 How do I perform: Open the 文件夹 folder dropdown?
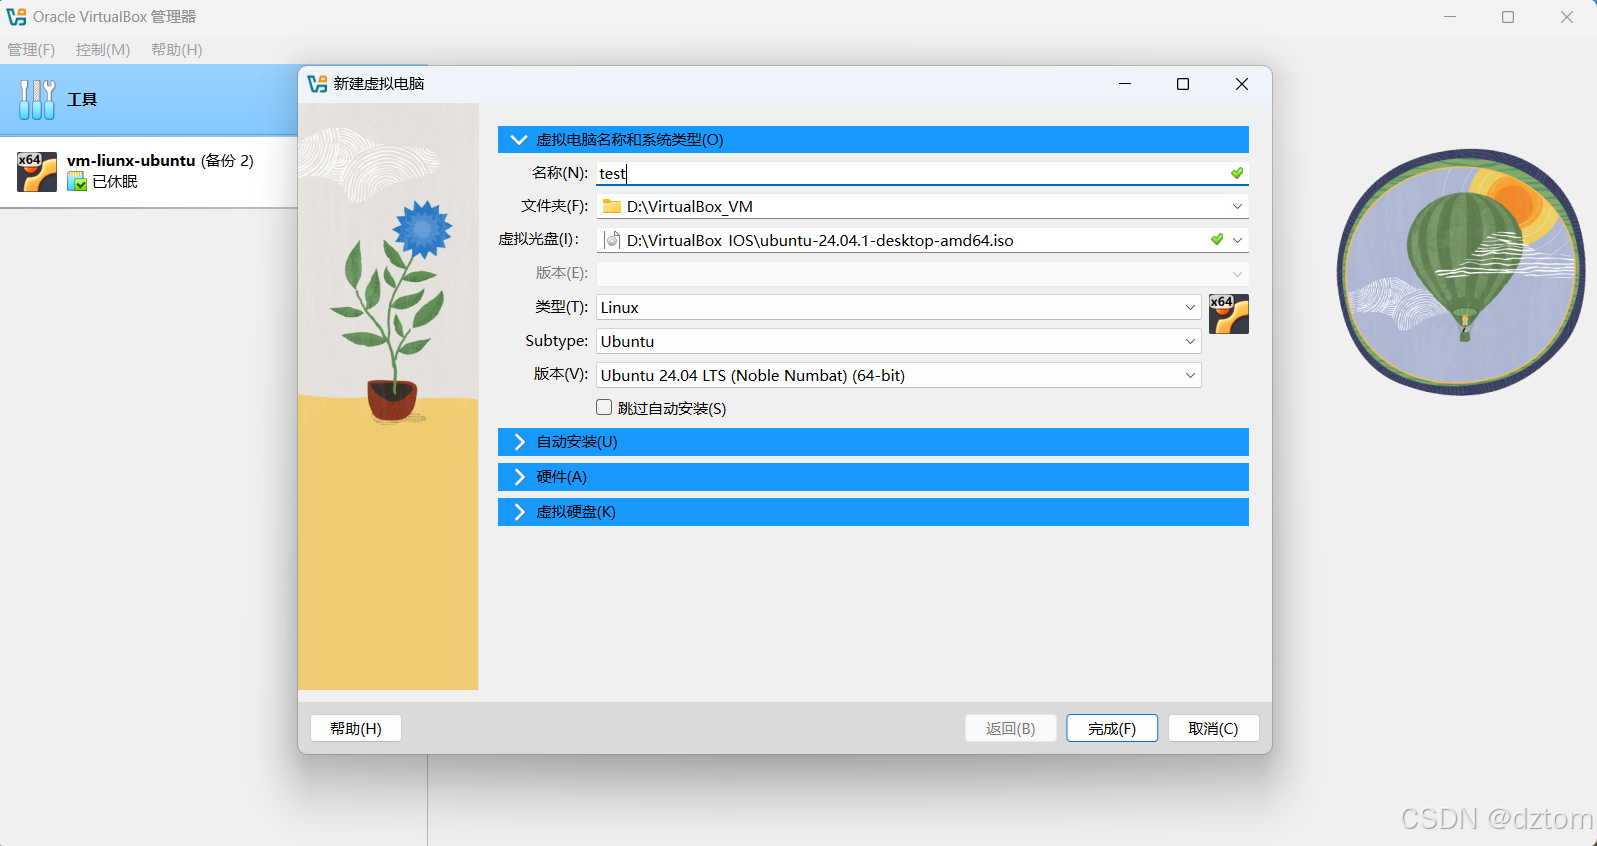point(1237,206)
